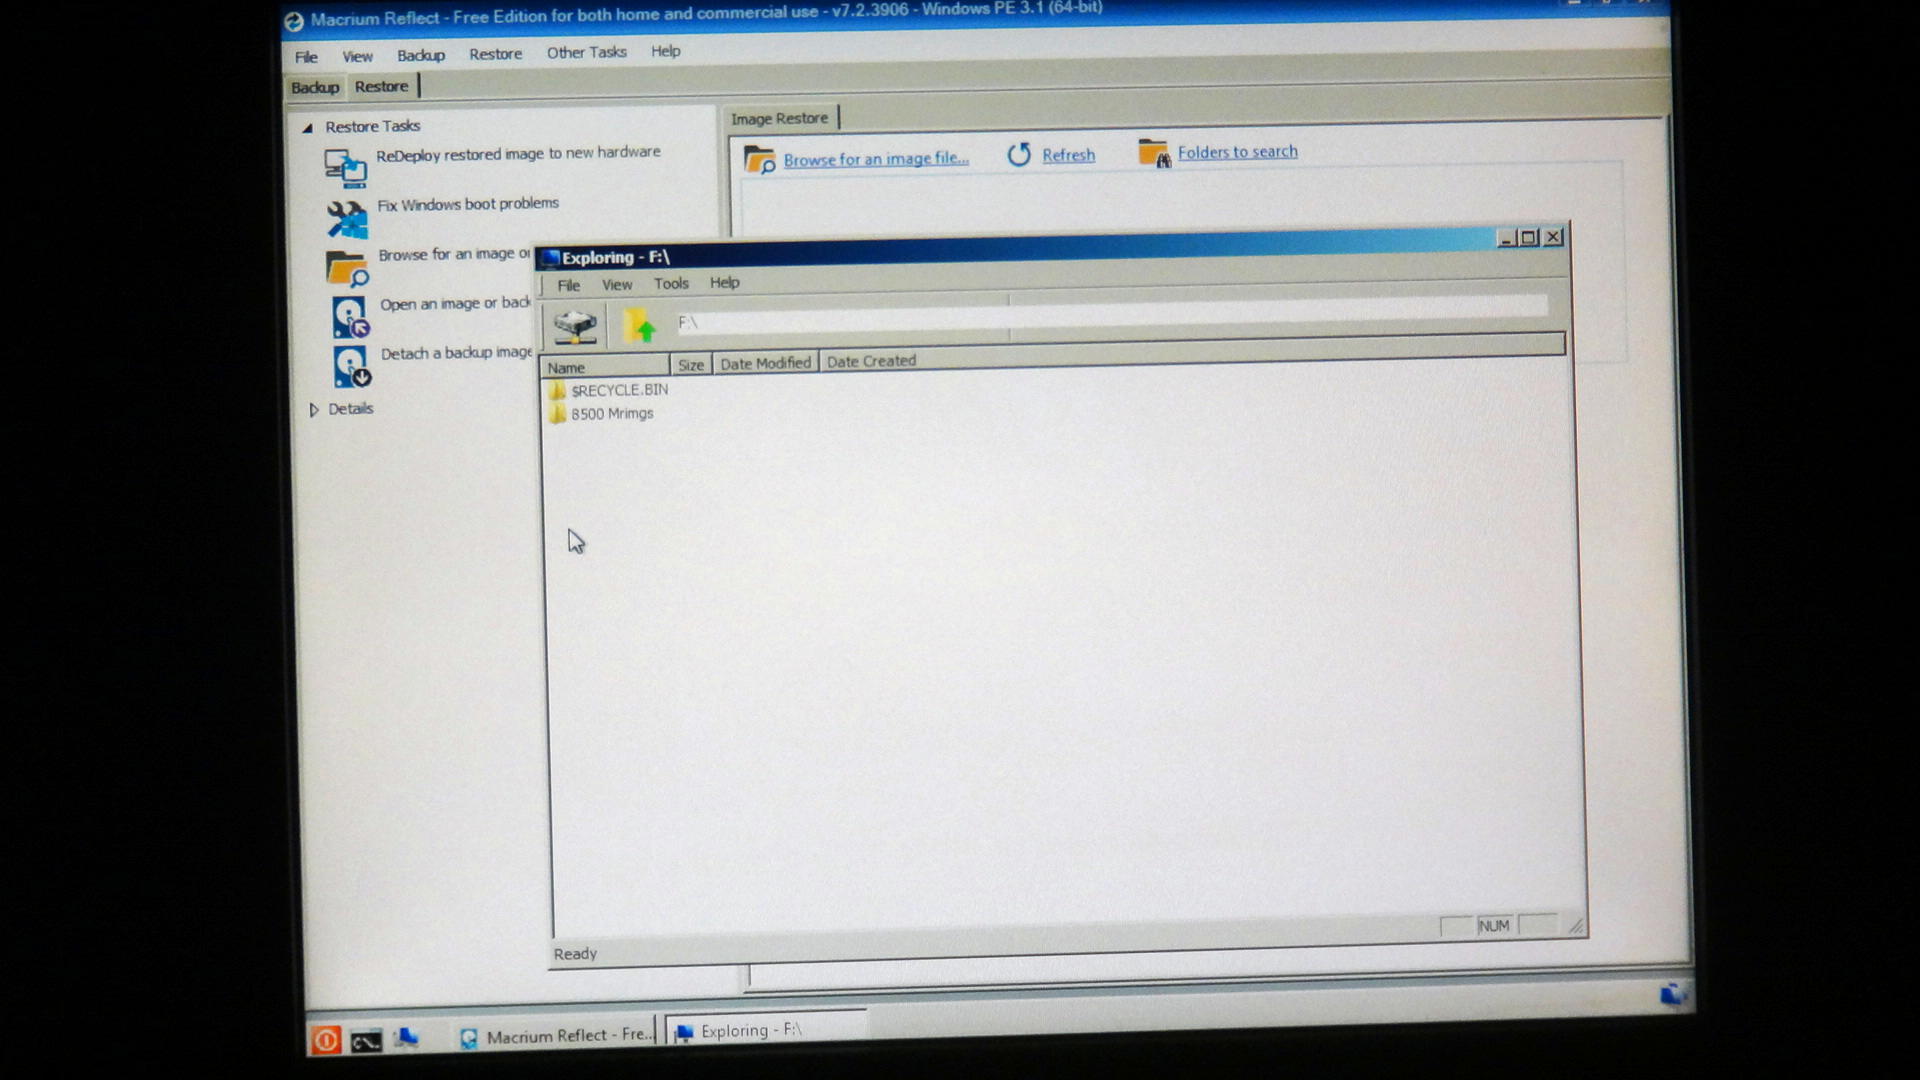This screenshot has height=1080, width=1920.
Task: Maximize the Exploring - F:\ window
Action: point(1530,238)
